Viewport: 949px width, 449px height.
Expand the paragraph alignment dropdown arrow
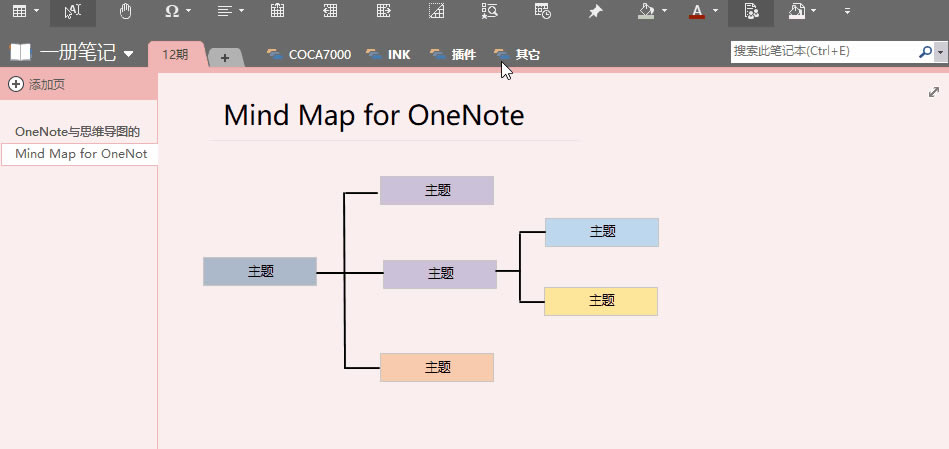[x=241, y=11]
